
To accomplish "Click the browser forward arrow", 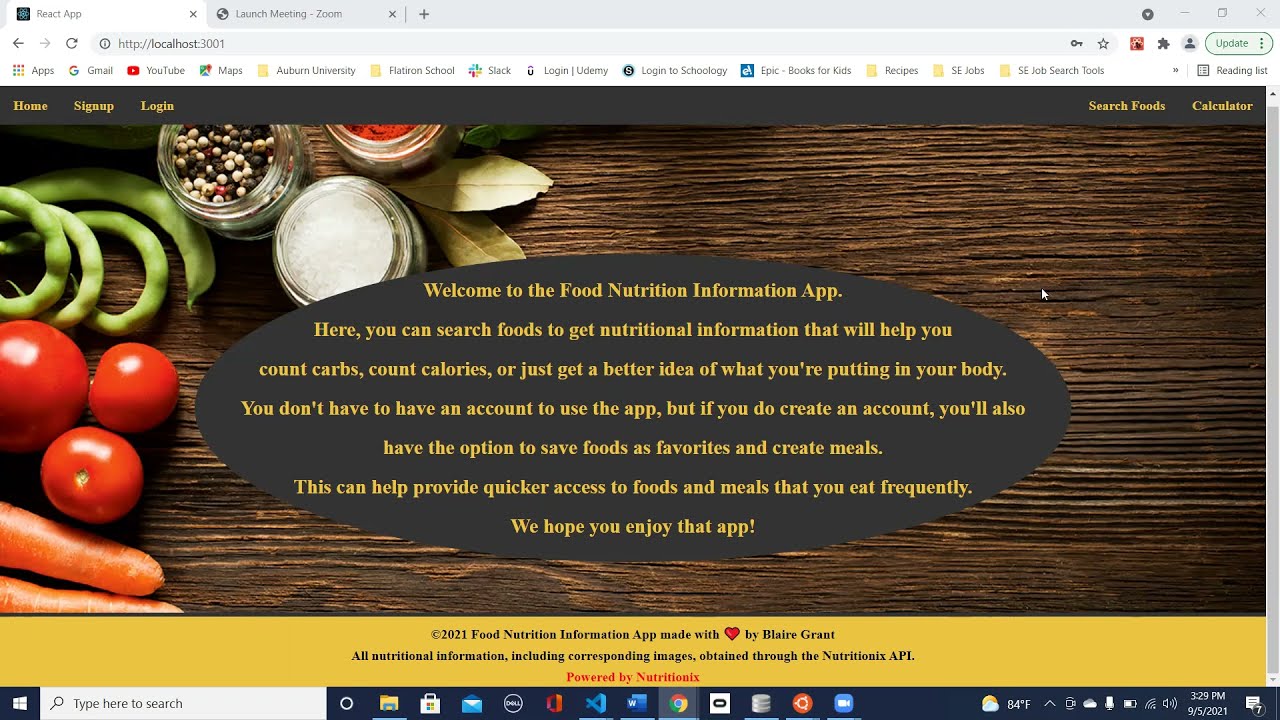I will tap(45, 43).
